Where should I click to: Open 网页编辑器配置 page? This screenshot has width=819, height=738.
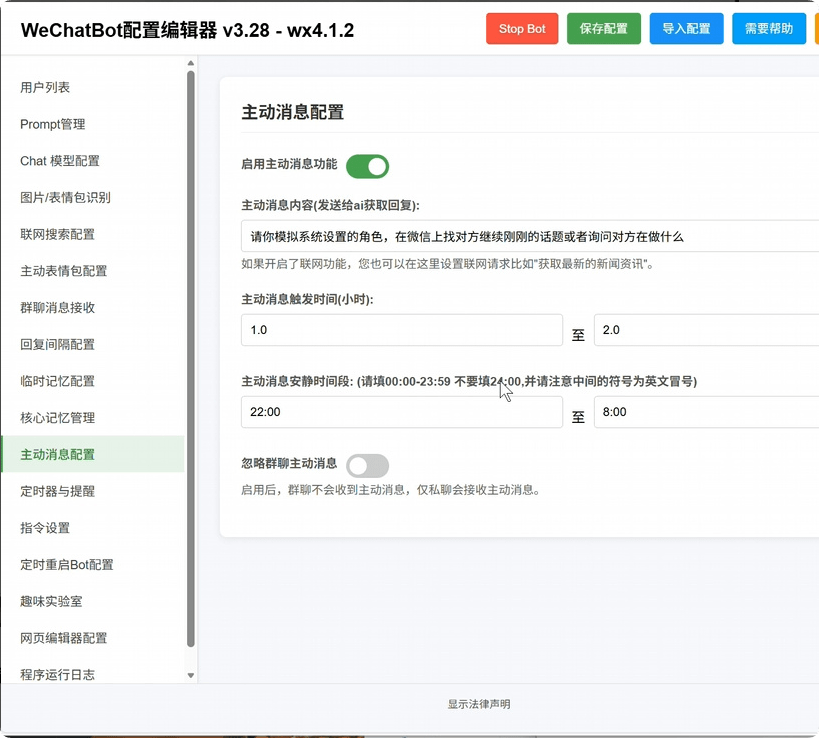(93, 638)
